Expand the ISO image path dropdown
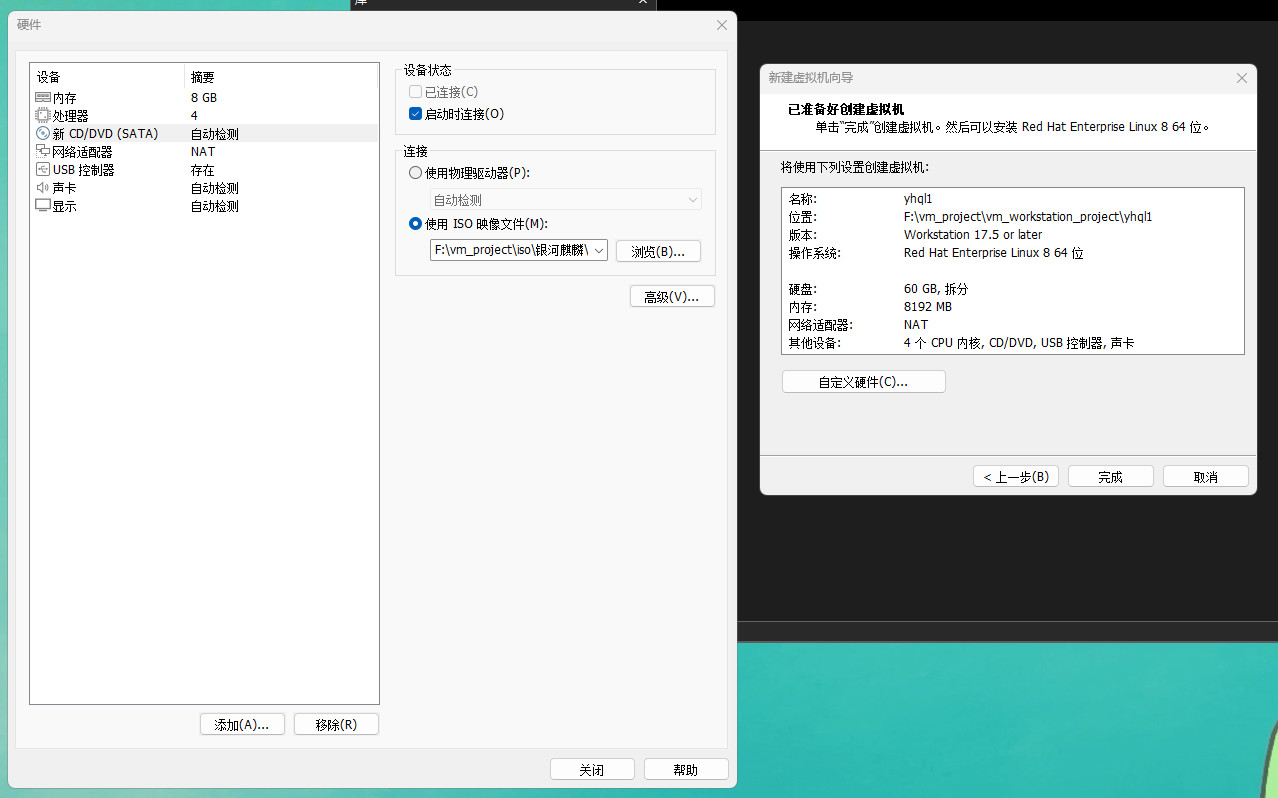 [x=598, y=251]
